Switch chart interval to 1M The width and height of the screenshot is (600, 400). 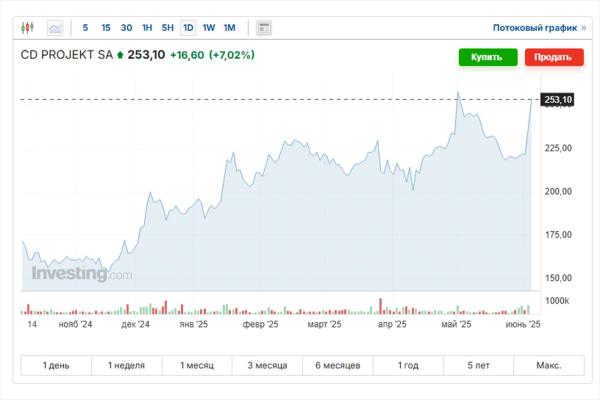[x=229, y=28]
